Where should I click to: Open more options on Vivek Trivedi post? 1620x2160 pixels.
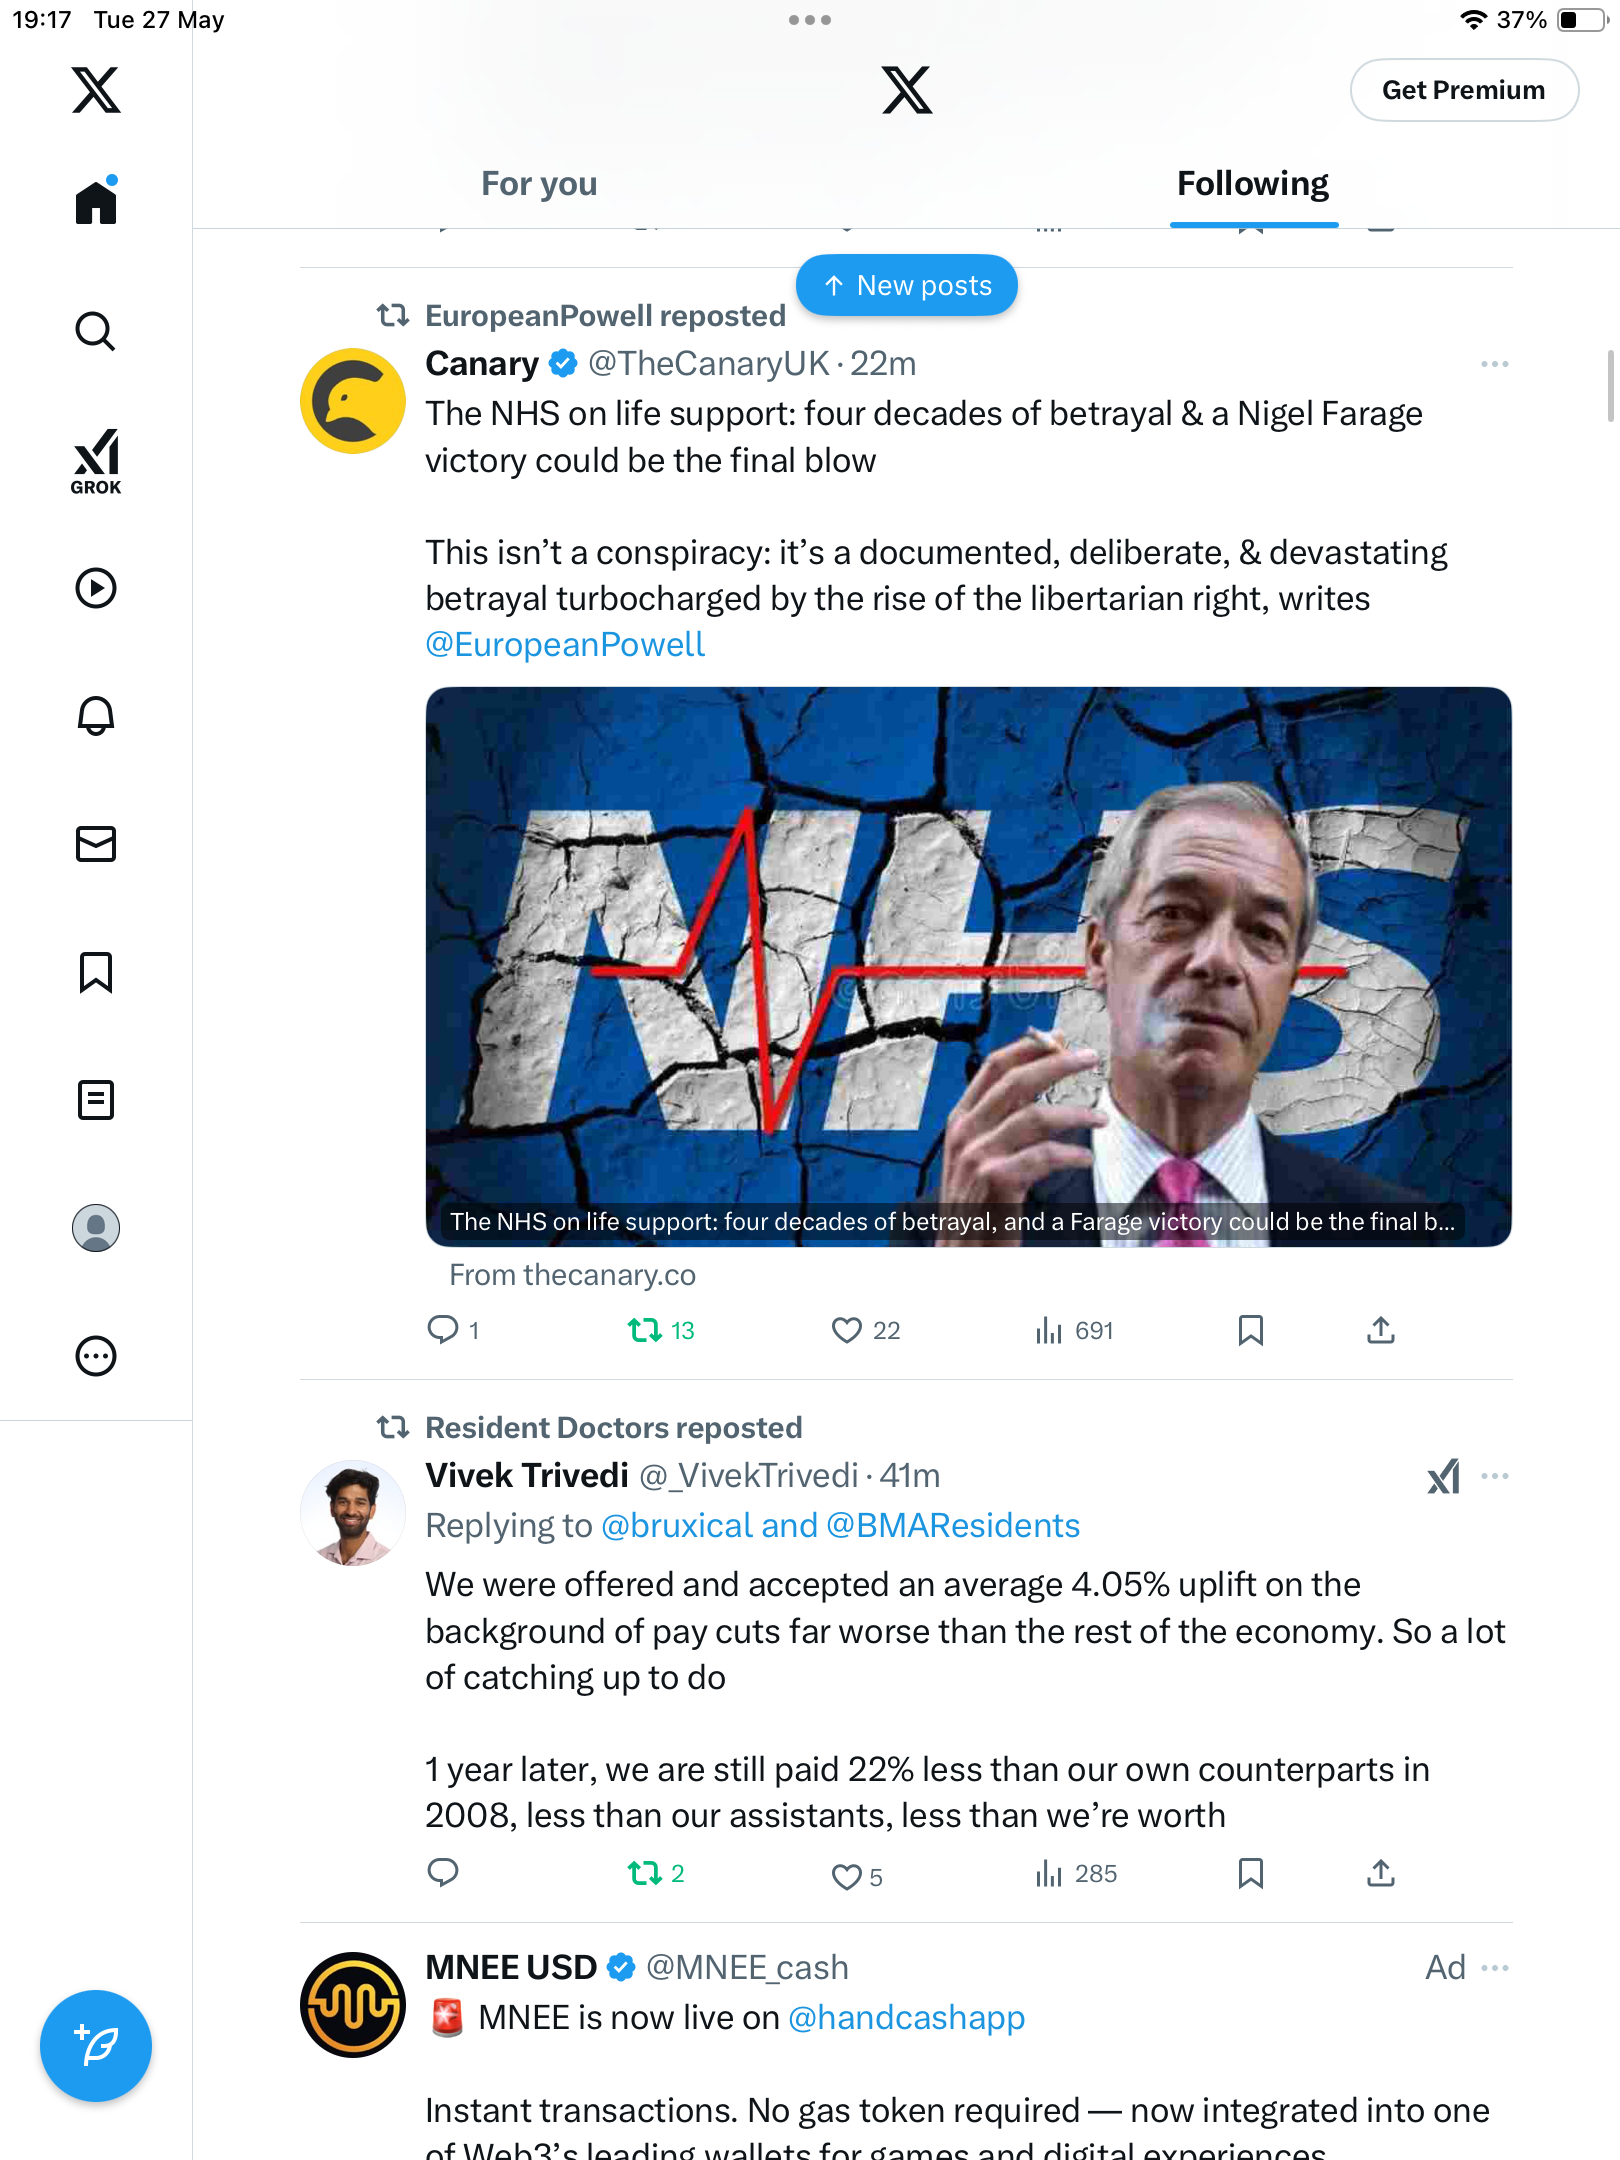1495,1476
